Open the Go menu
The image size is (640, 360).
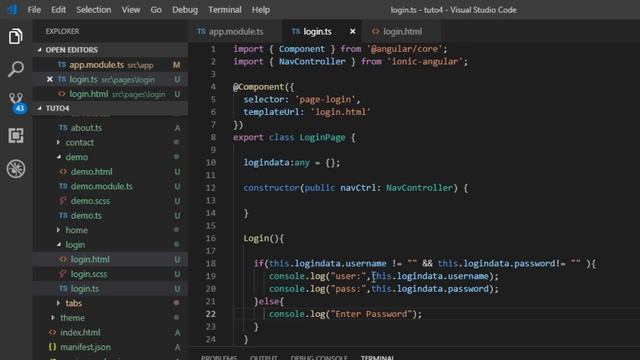coord(156,10)
